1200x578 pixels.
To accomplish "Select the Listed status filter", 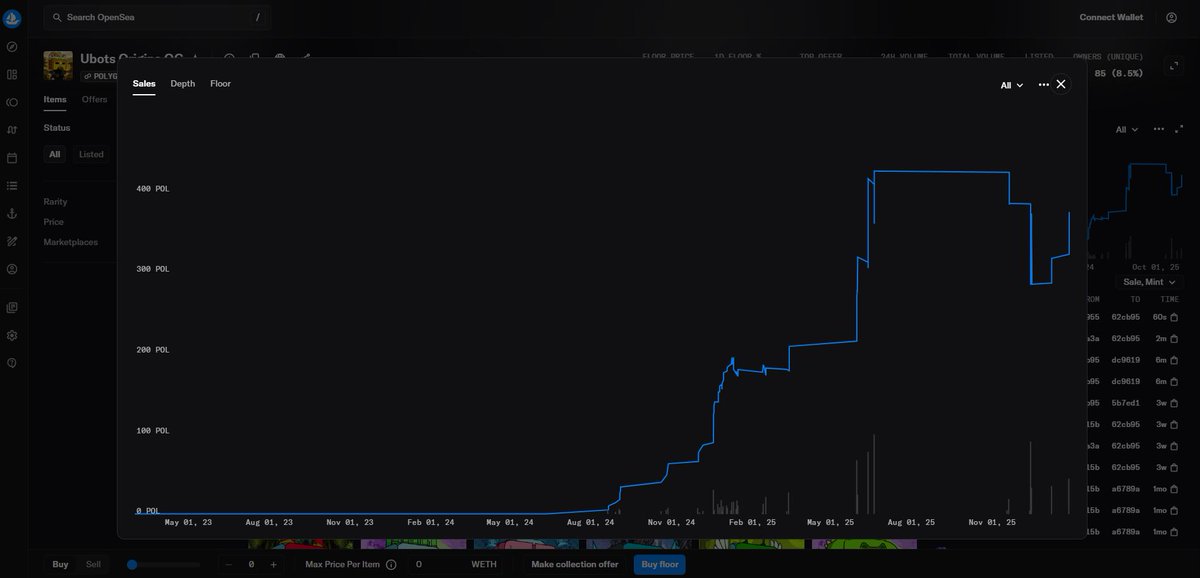I will 91,154.
